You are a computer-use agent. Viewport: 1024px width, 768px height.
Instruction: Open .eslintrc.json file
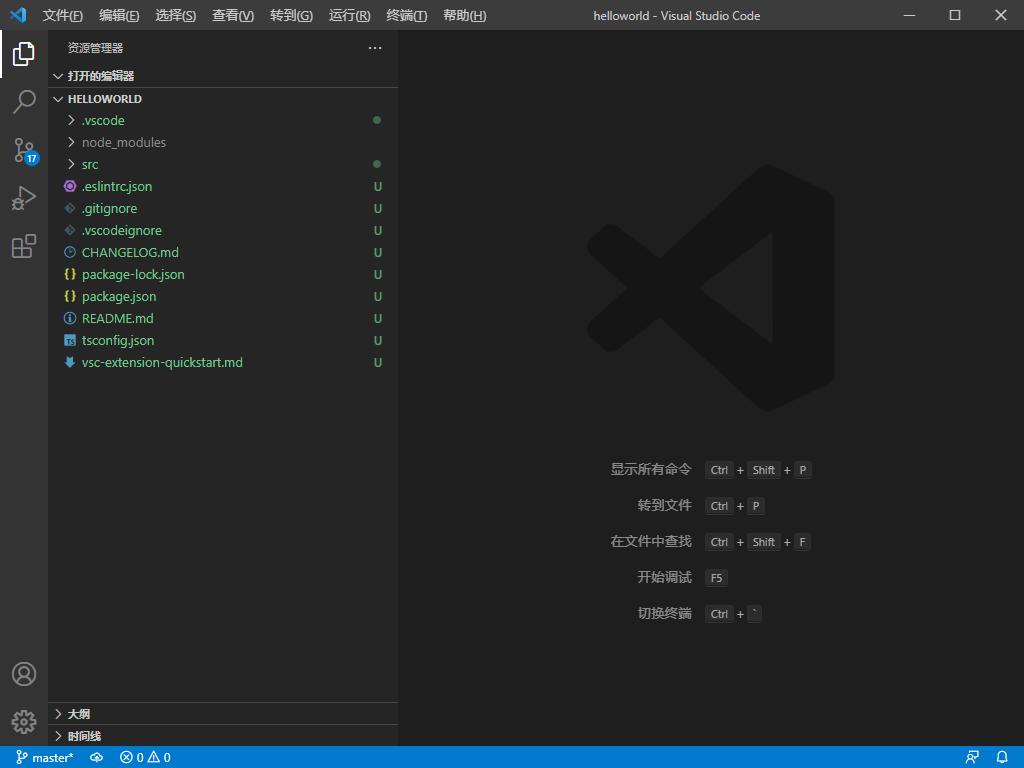click(x=223, y=186)
